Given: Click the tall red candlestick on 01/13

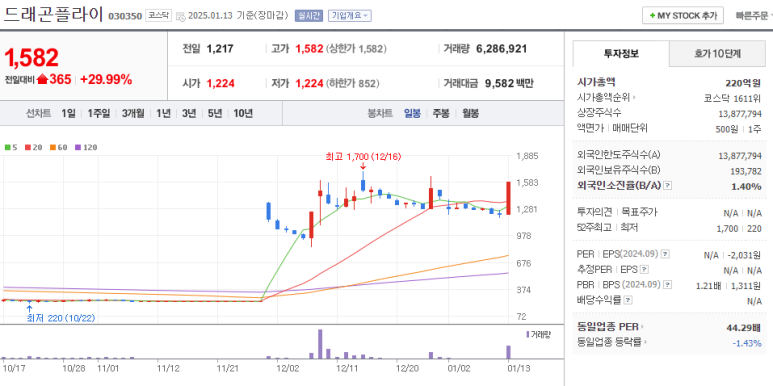Looking at the screenshot, I should click(x=508, y=198).
